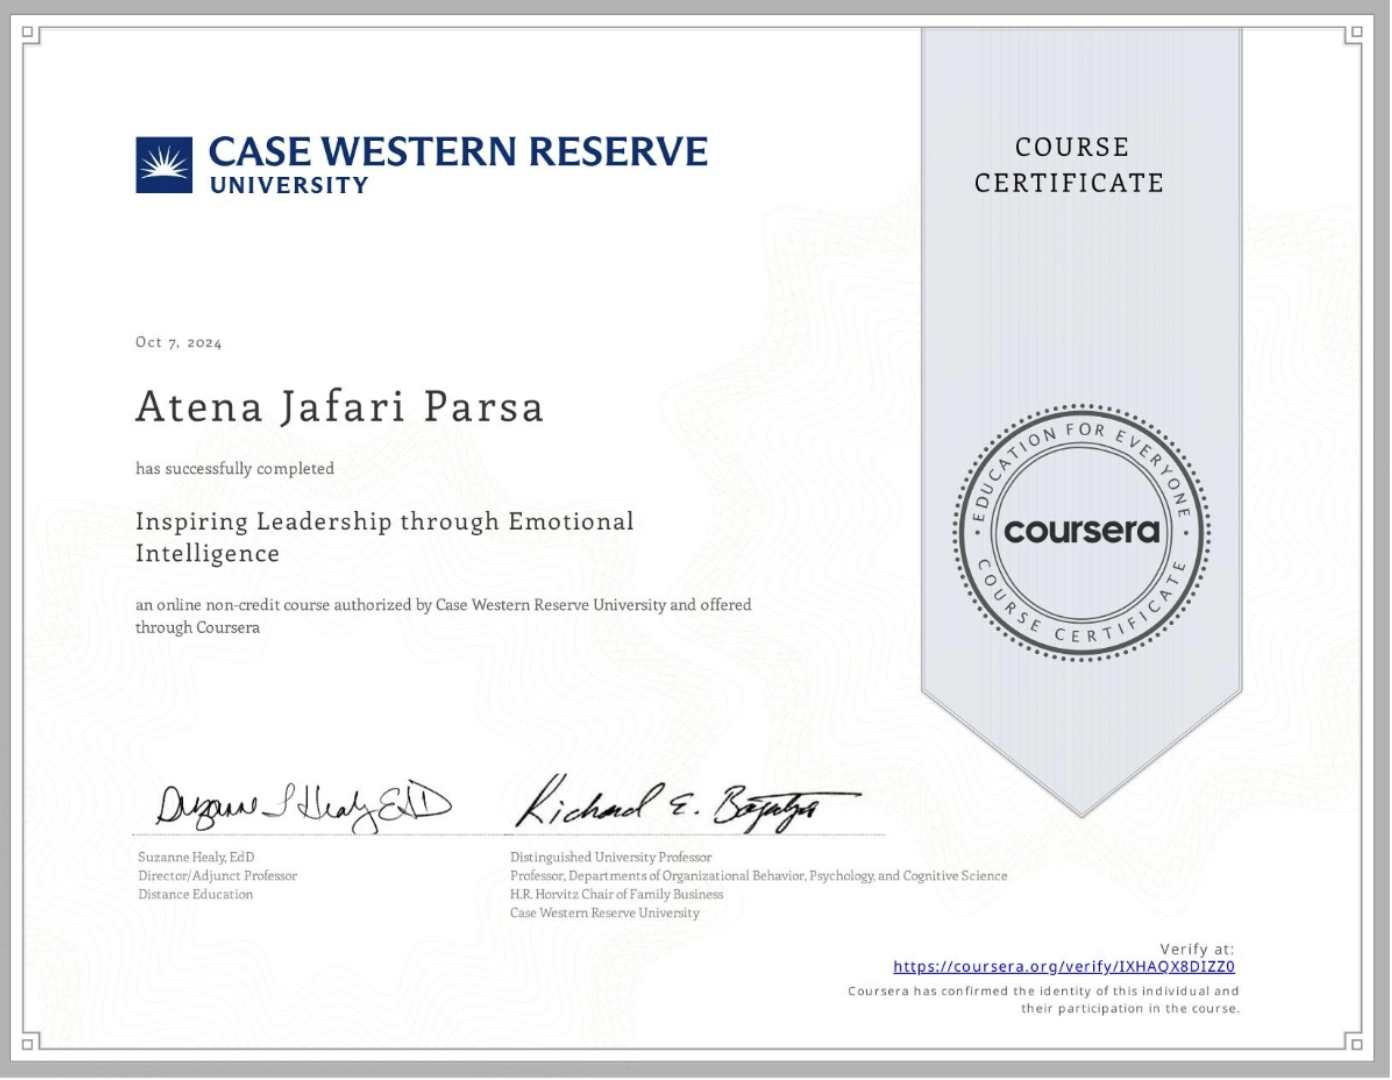The height and width of the screenshot is (1080, 1392).
Task: Click the top-right corner square ornament
Action: 1355,33
